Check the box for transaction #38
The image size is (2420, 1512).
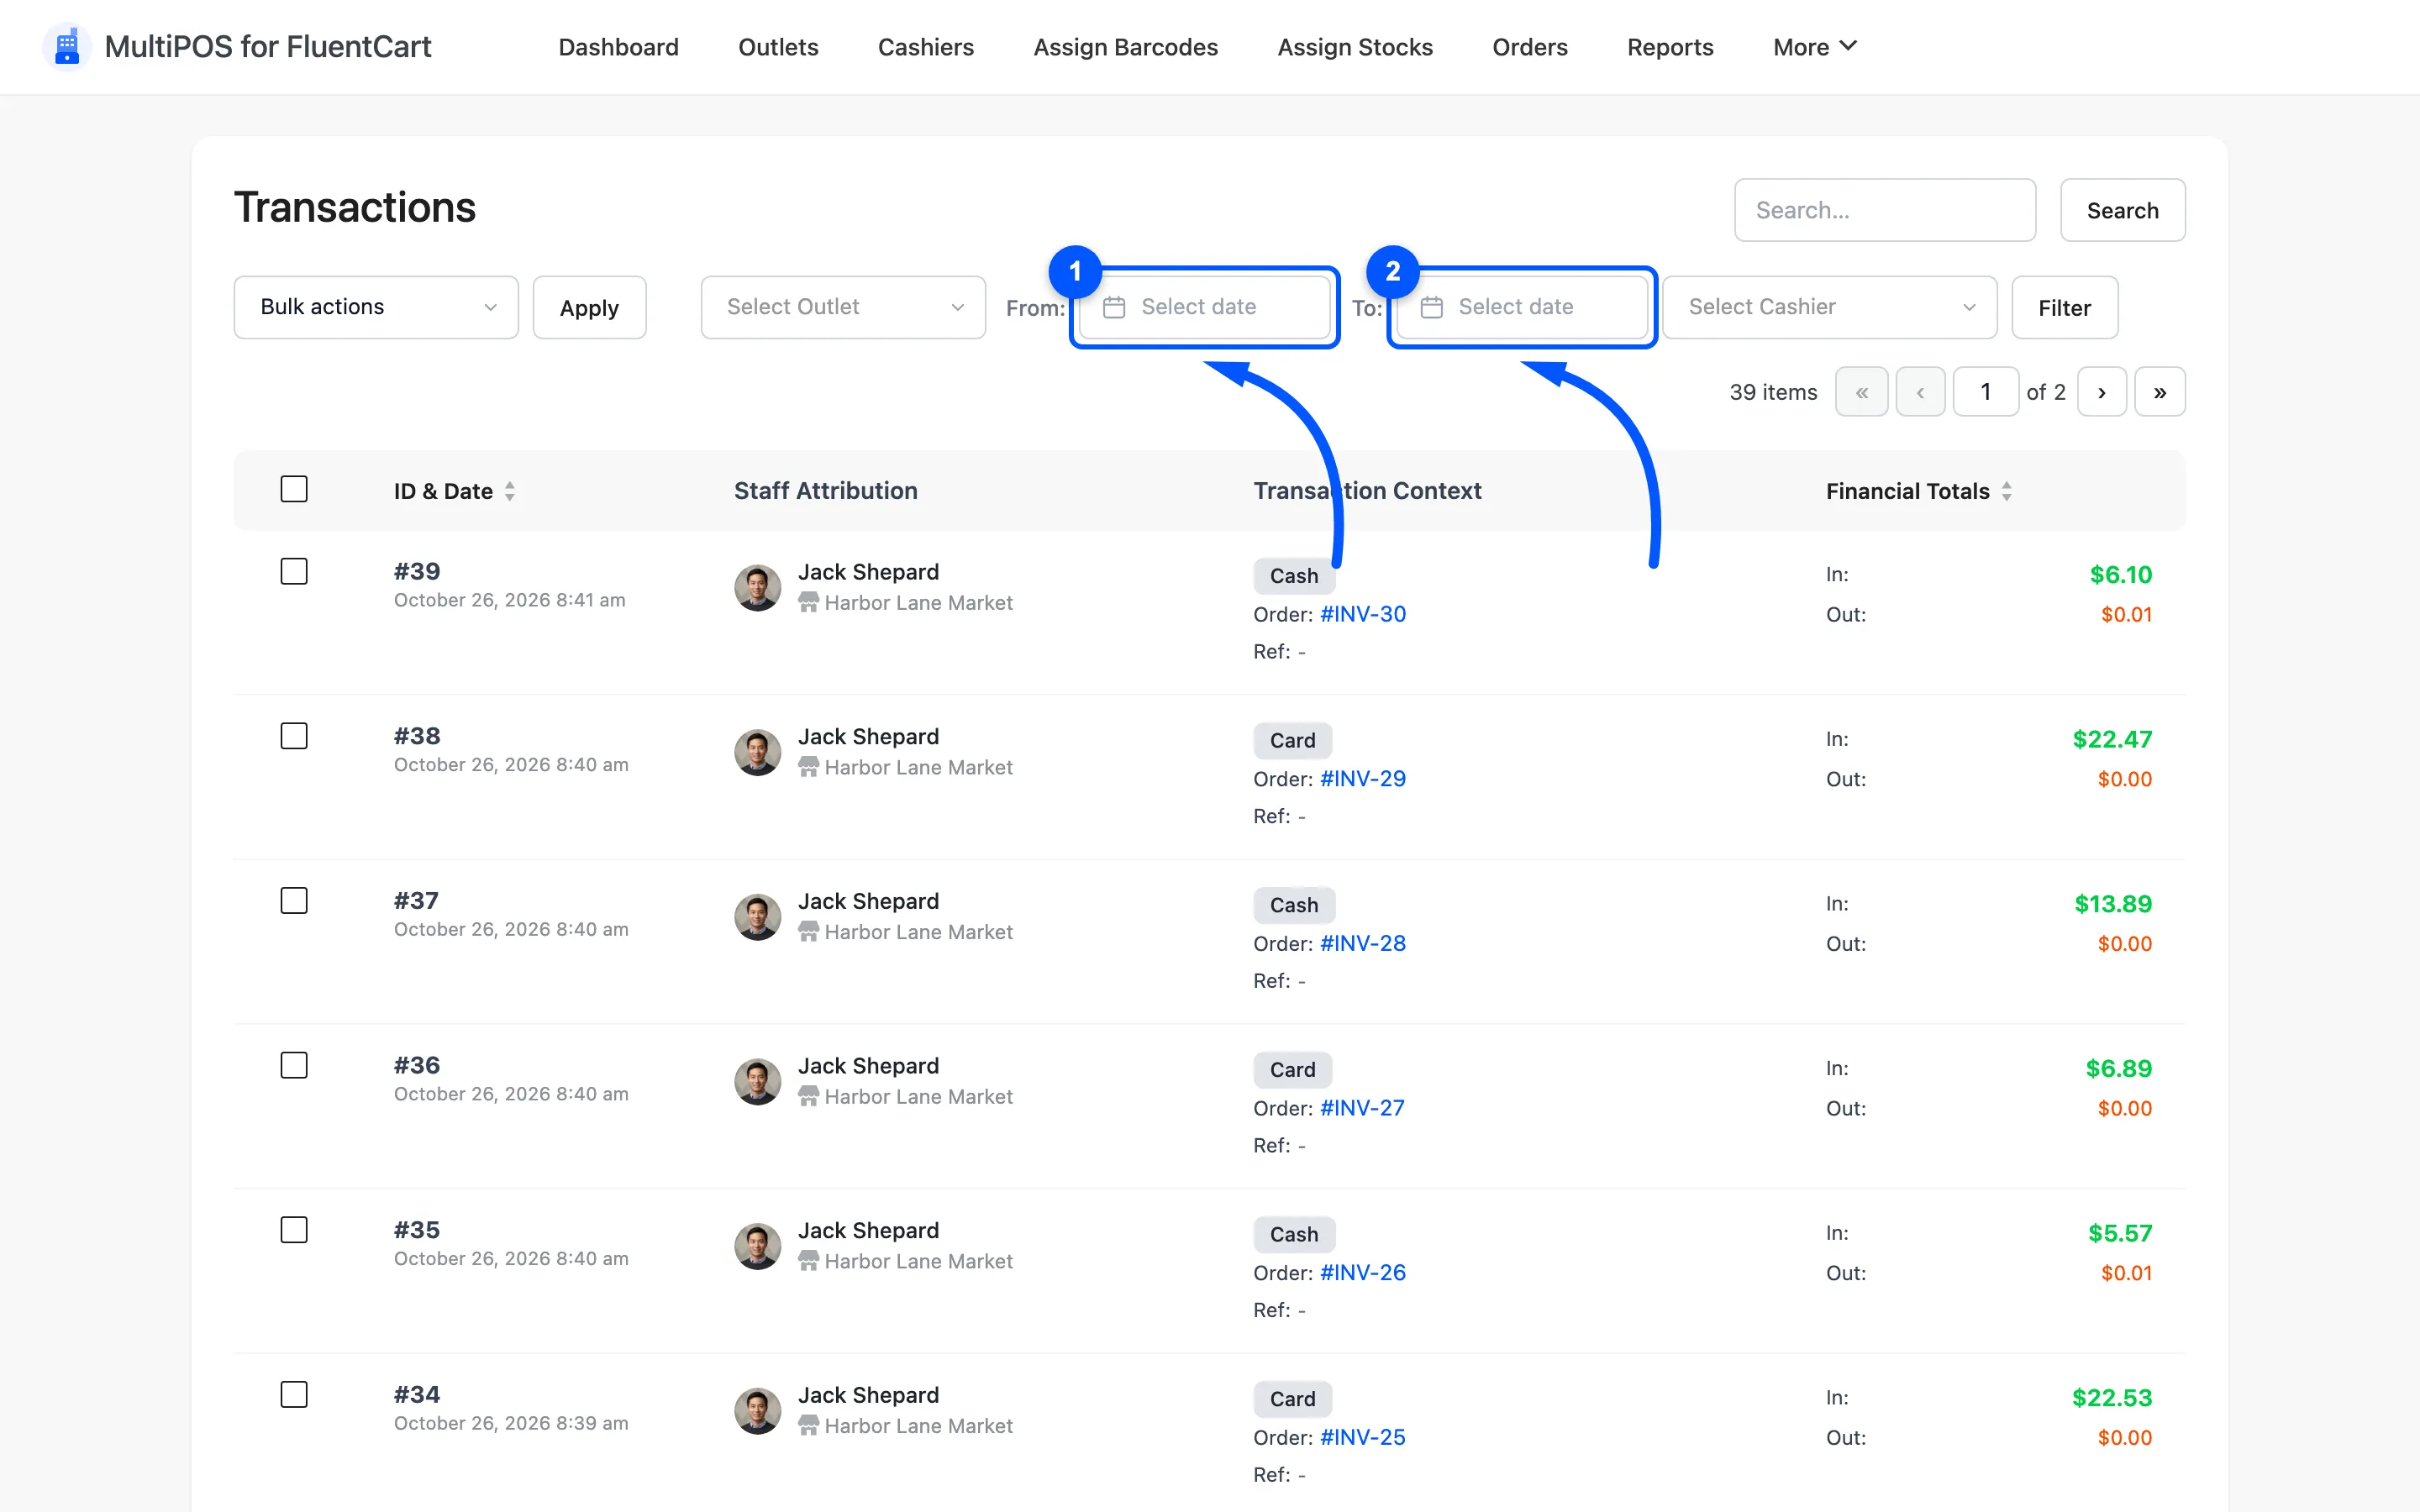(294, 736)
